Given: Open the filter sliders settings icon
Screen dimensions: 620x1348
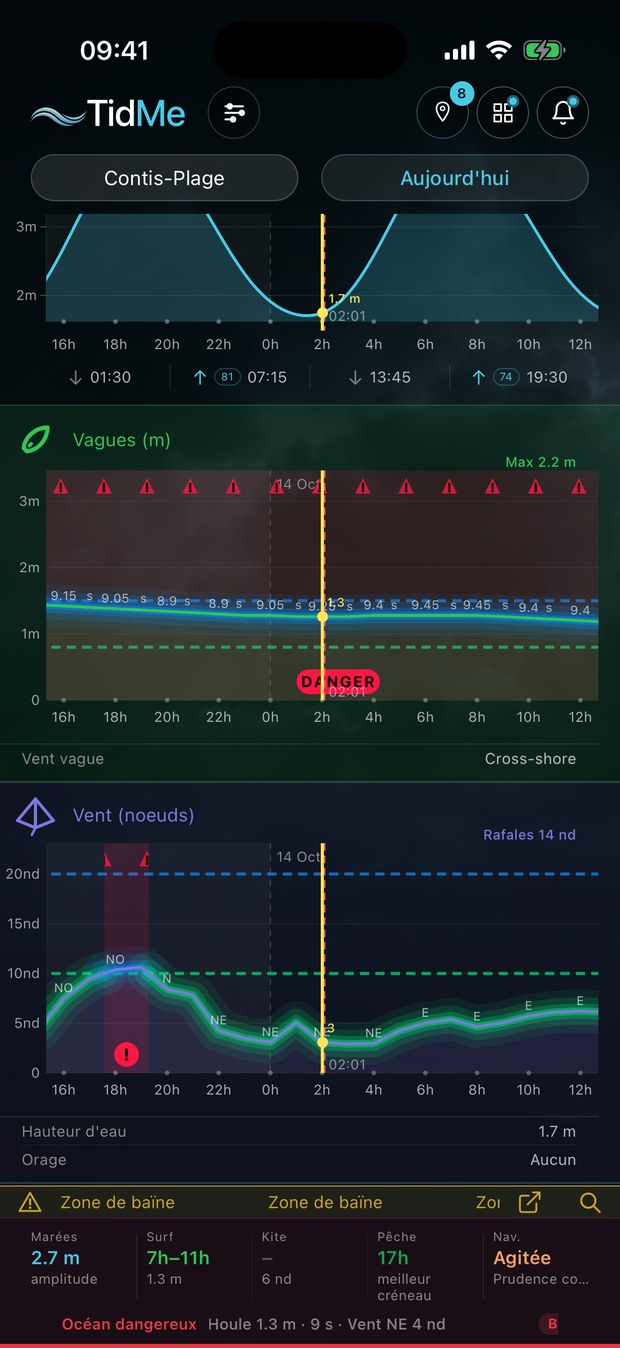Looking at the screenshot, I should pyautogui.click(x=234, y=113).
